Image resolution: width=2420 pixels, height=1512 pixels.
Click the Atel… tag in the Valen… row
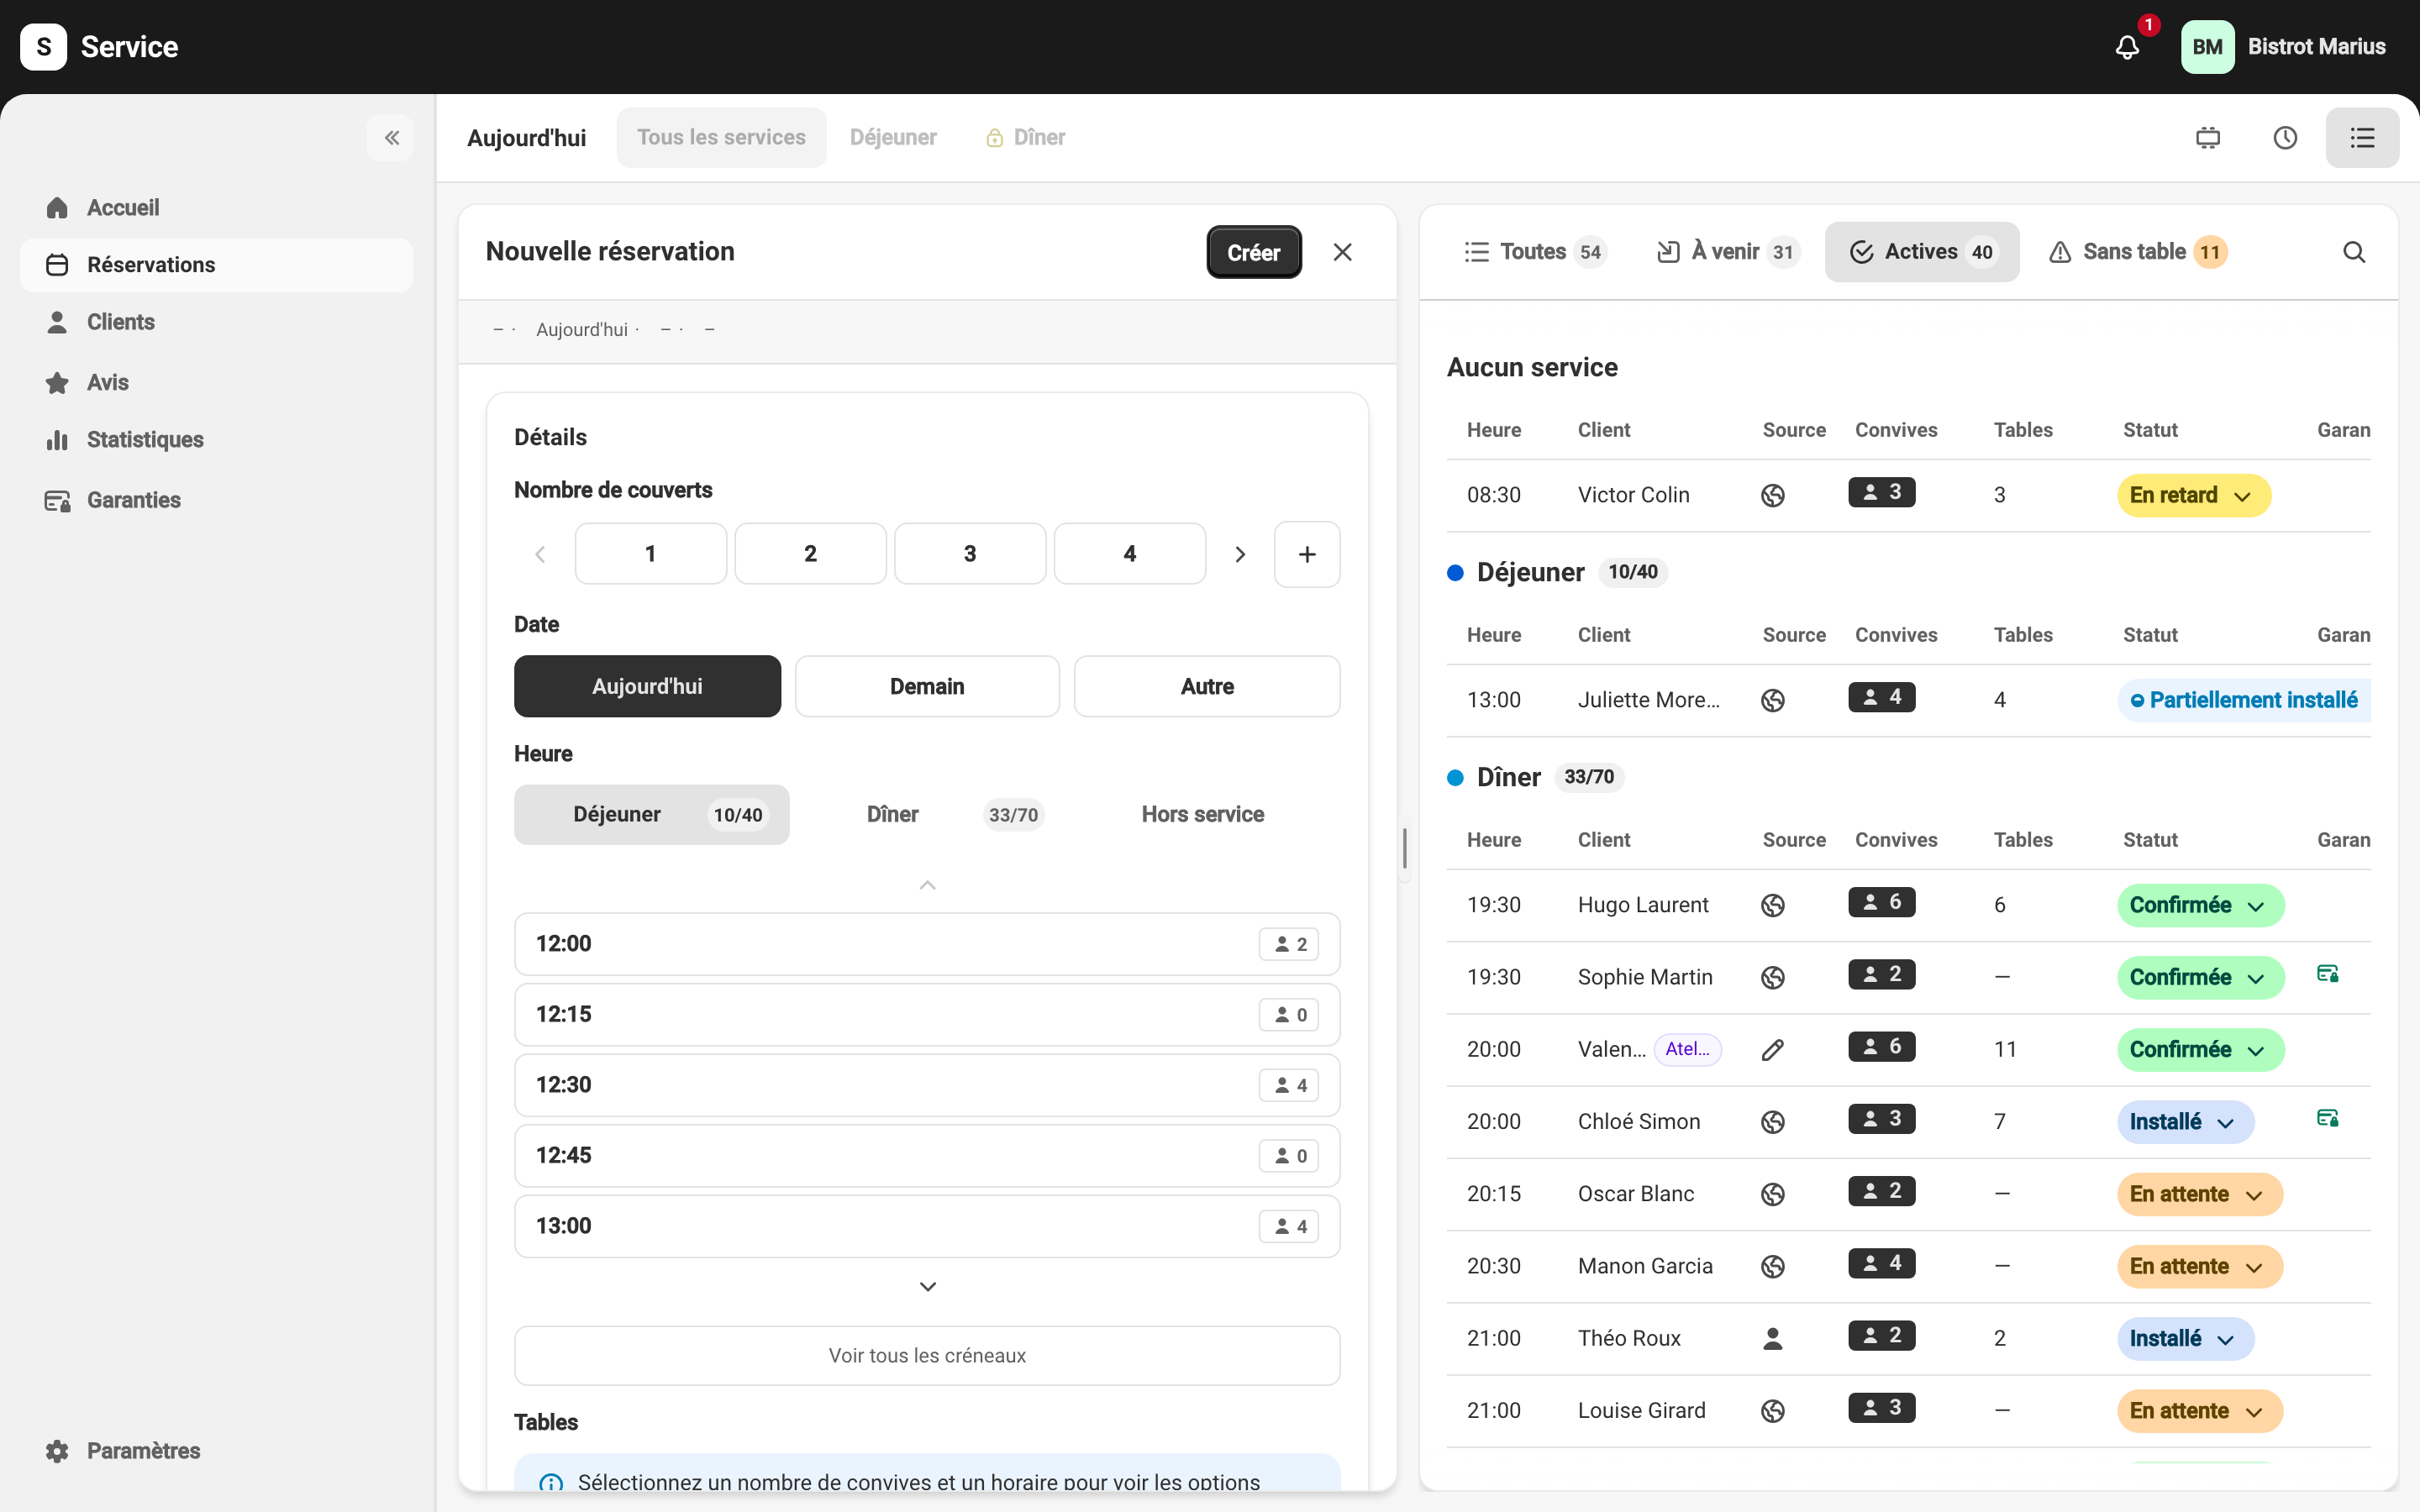(1688, 1049)
